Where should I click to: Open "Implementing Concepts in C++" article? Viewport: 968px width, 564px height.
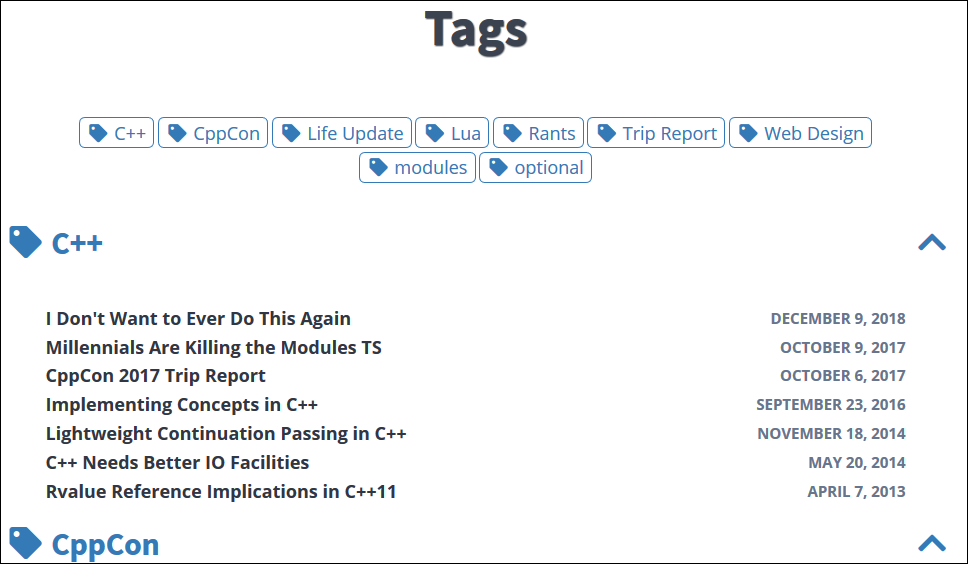182,405
